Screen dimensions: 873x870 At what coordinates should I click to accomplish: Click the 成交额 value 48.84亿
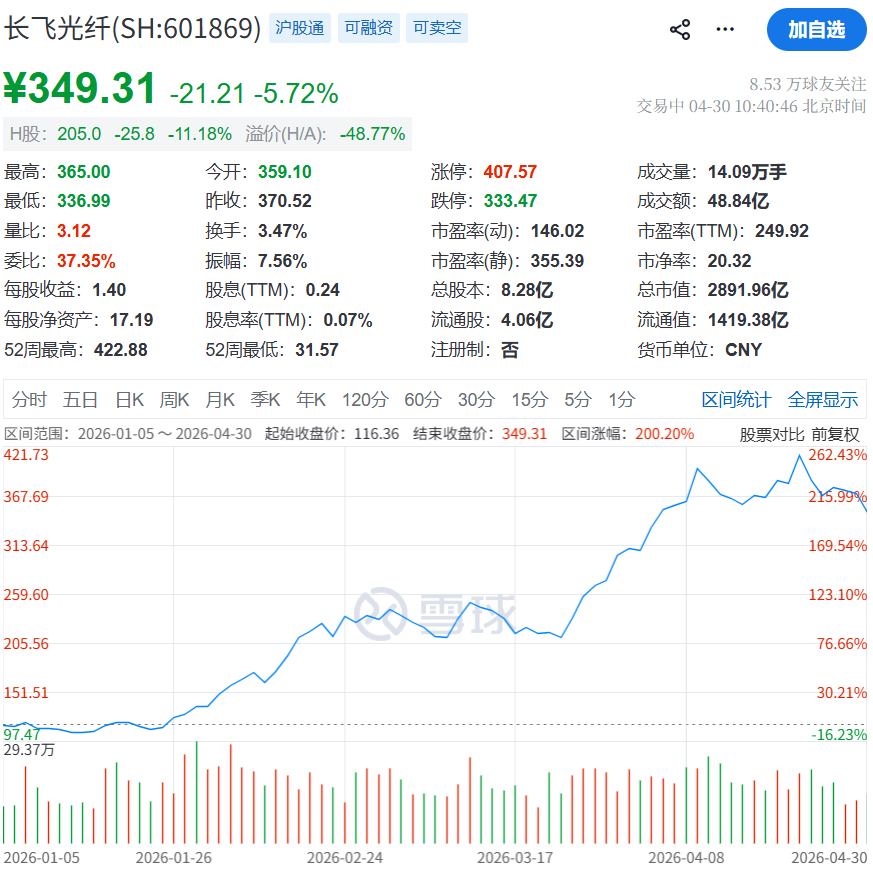(x=738, y=200)
